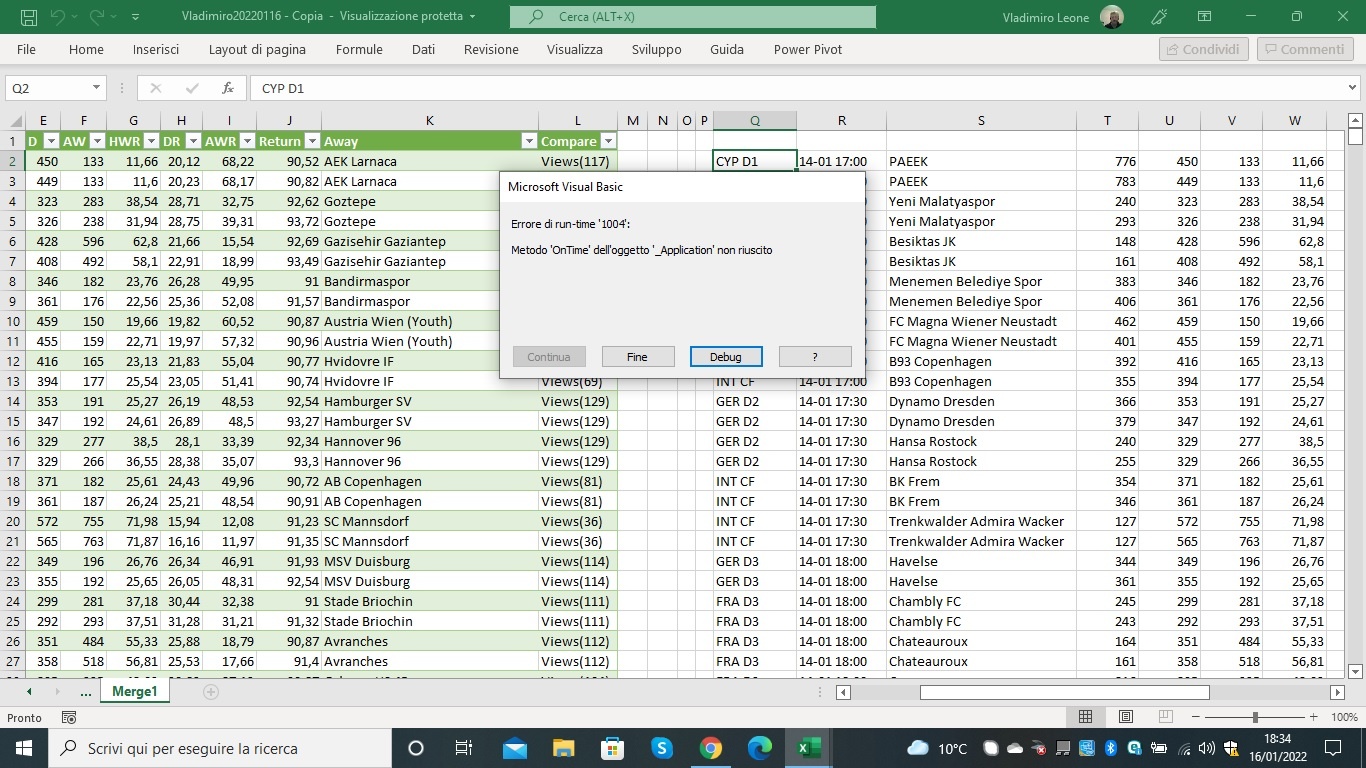Click the formula bar Cancel X icon

tap(155, 88)
